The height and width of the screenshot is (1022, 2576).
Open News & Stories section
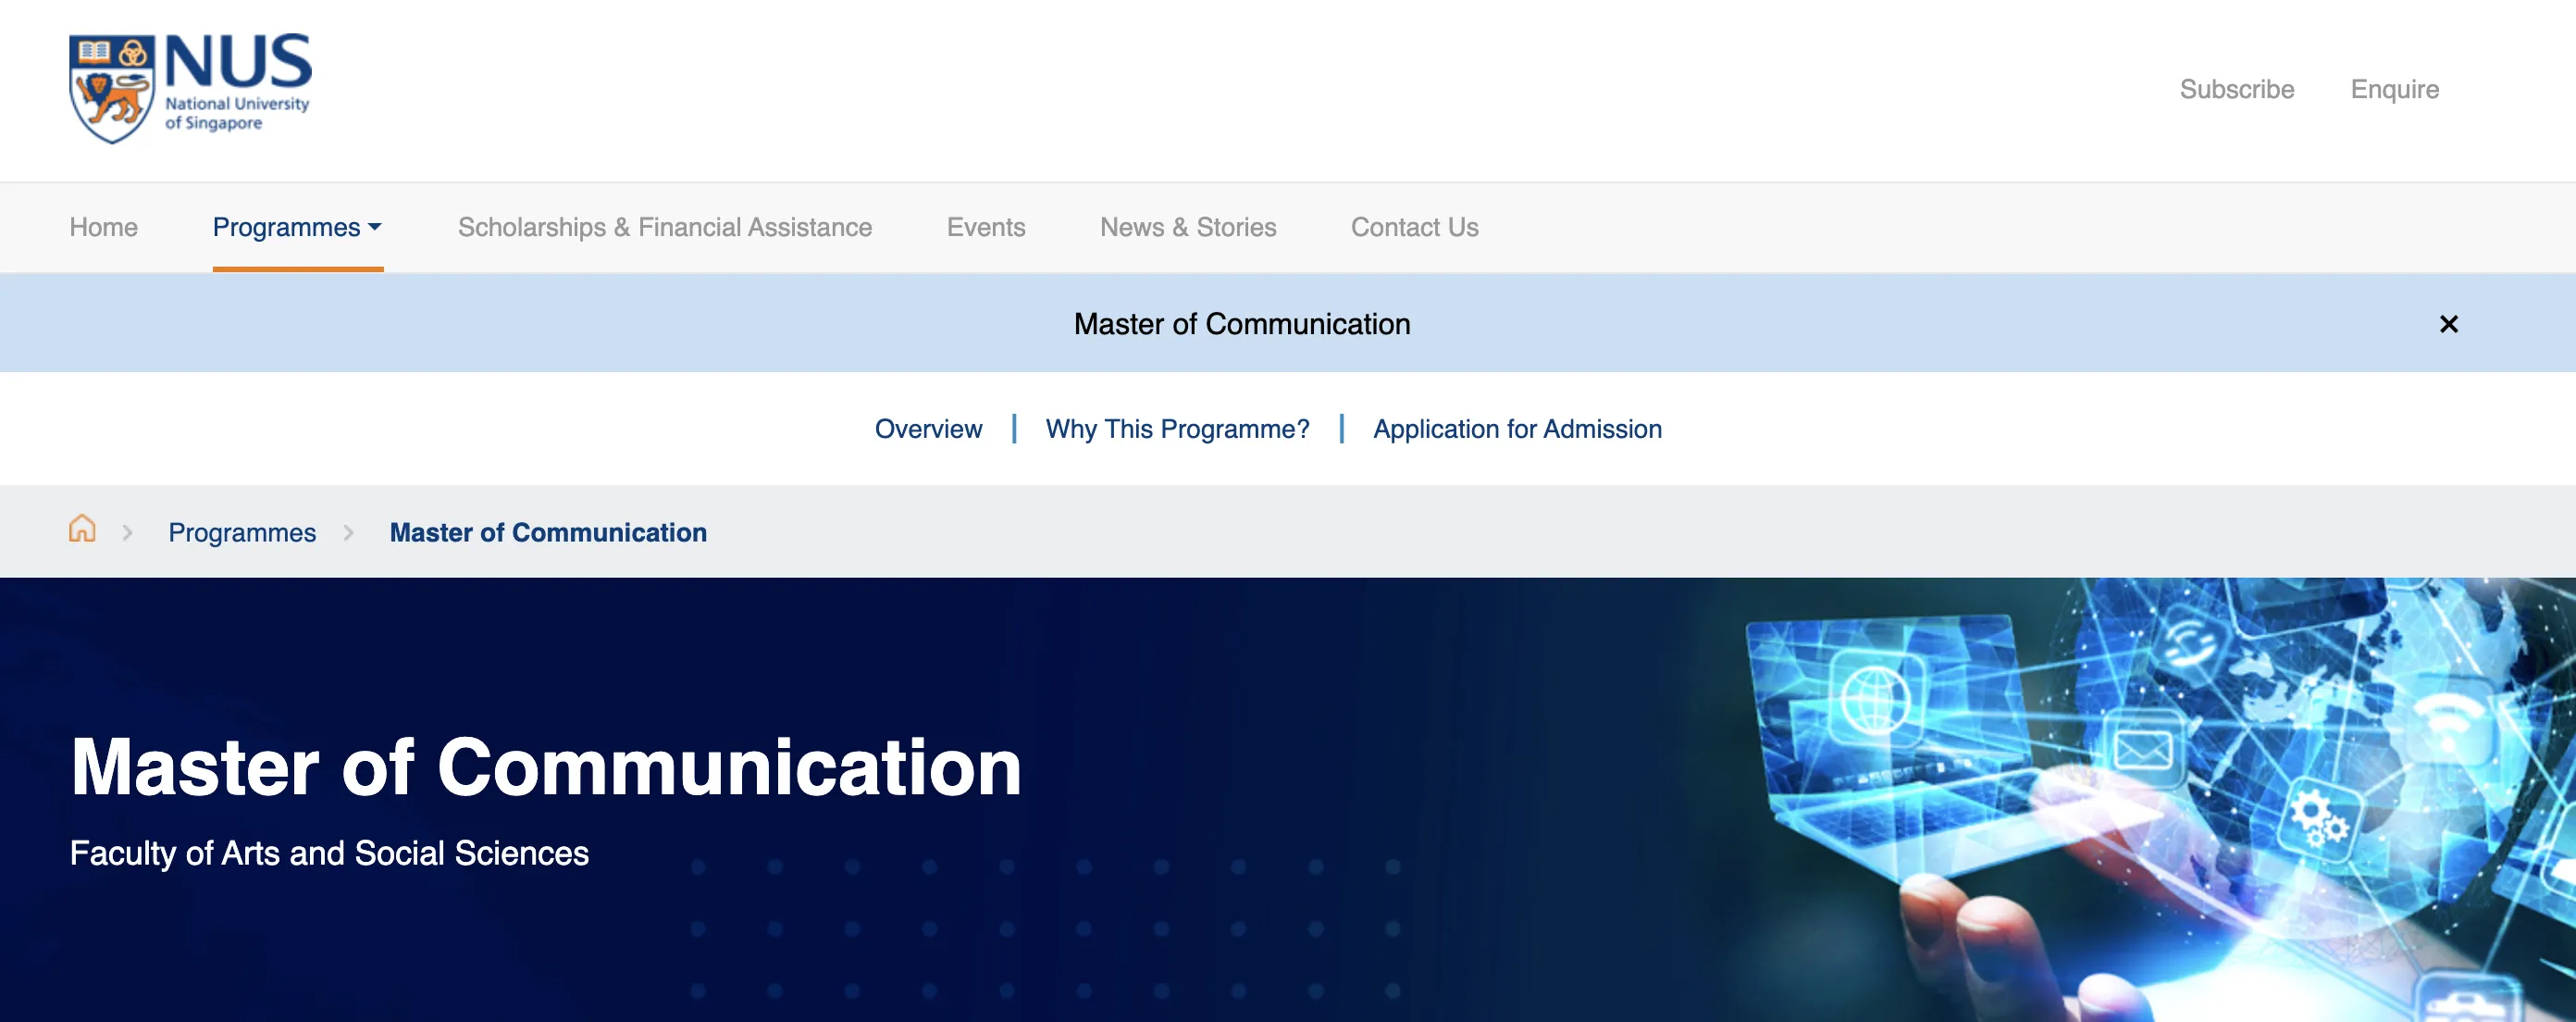(1187, 227)
